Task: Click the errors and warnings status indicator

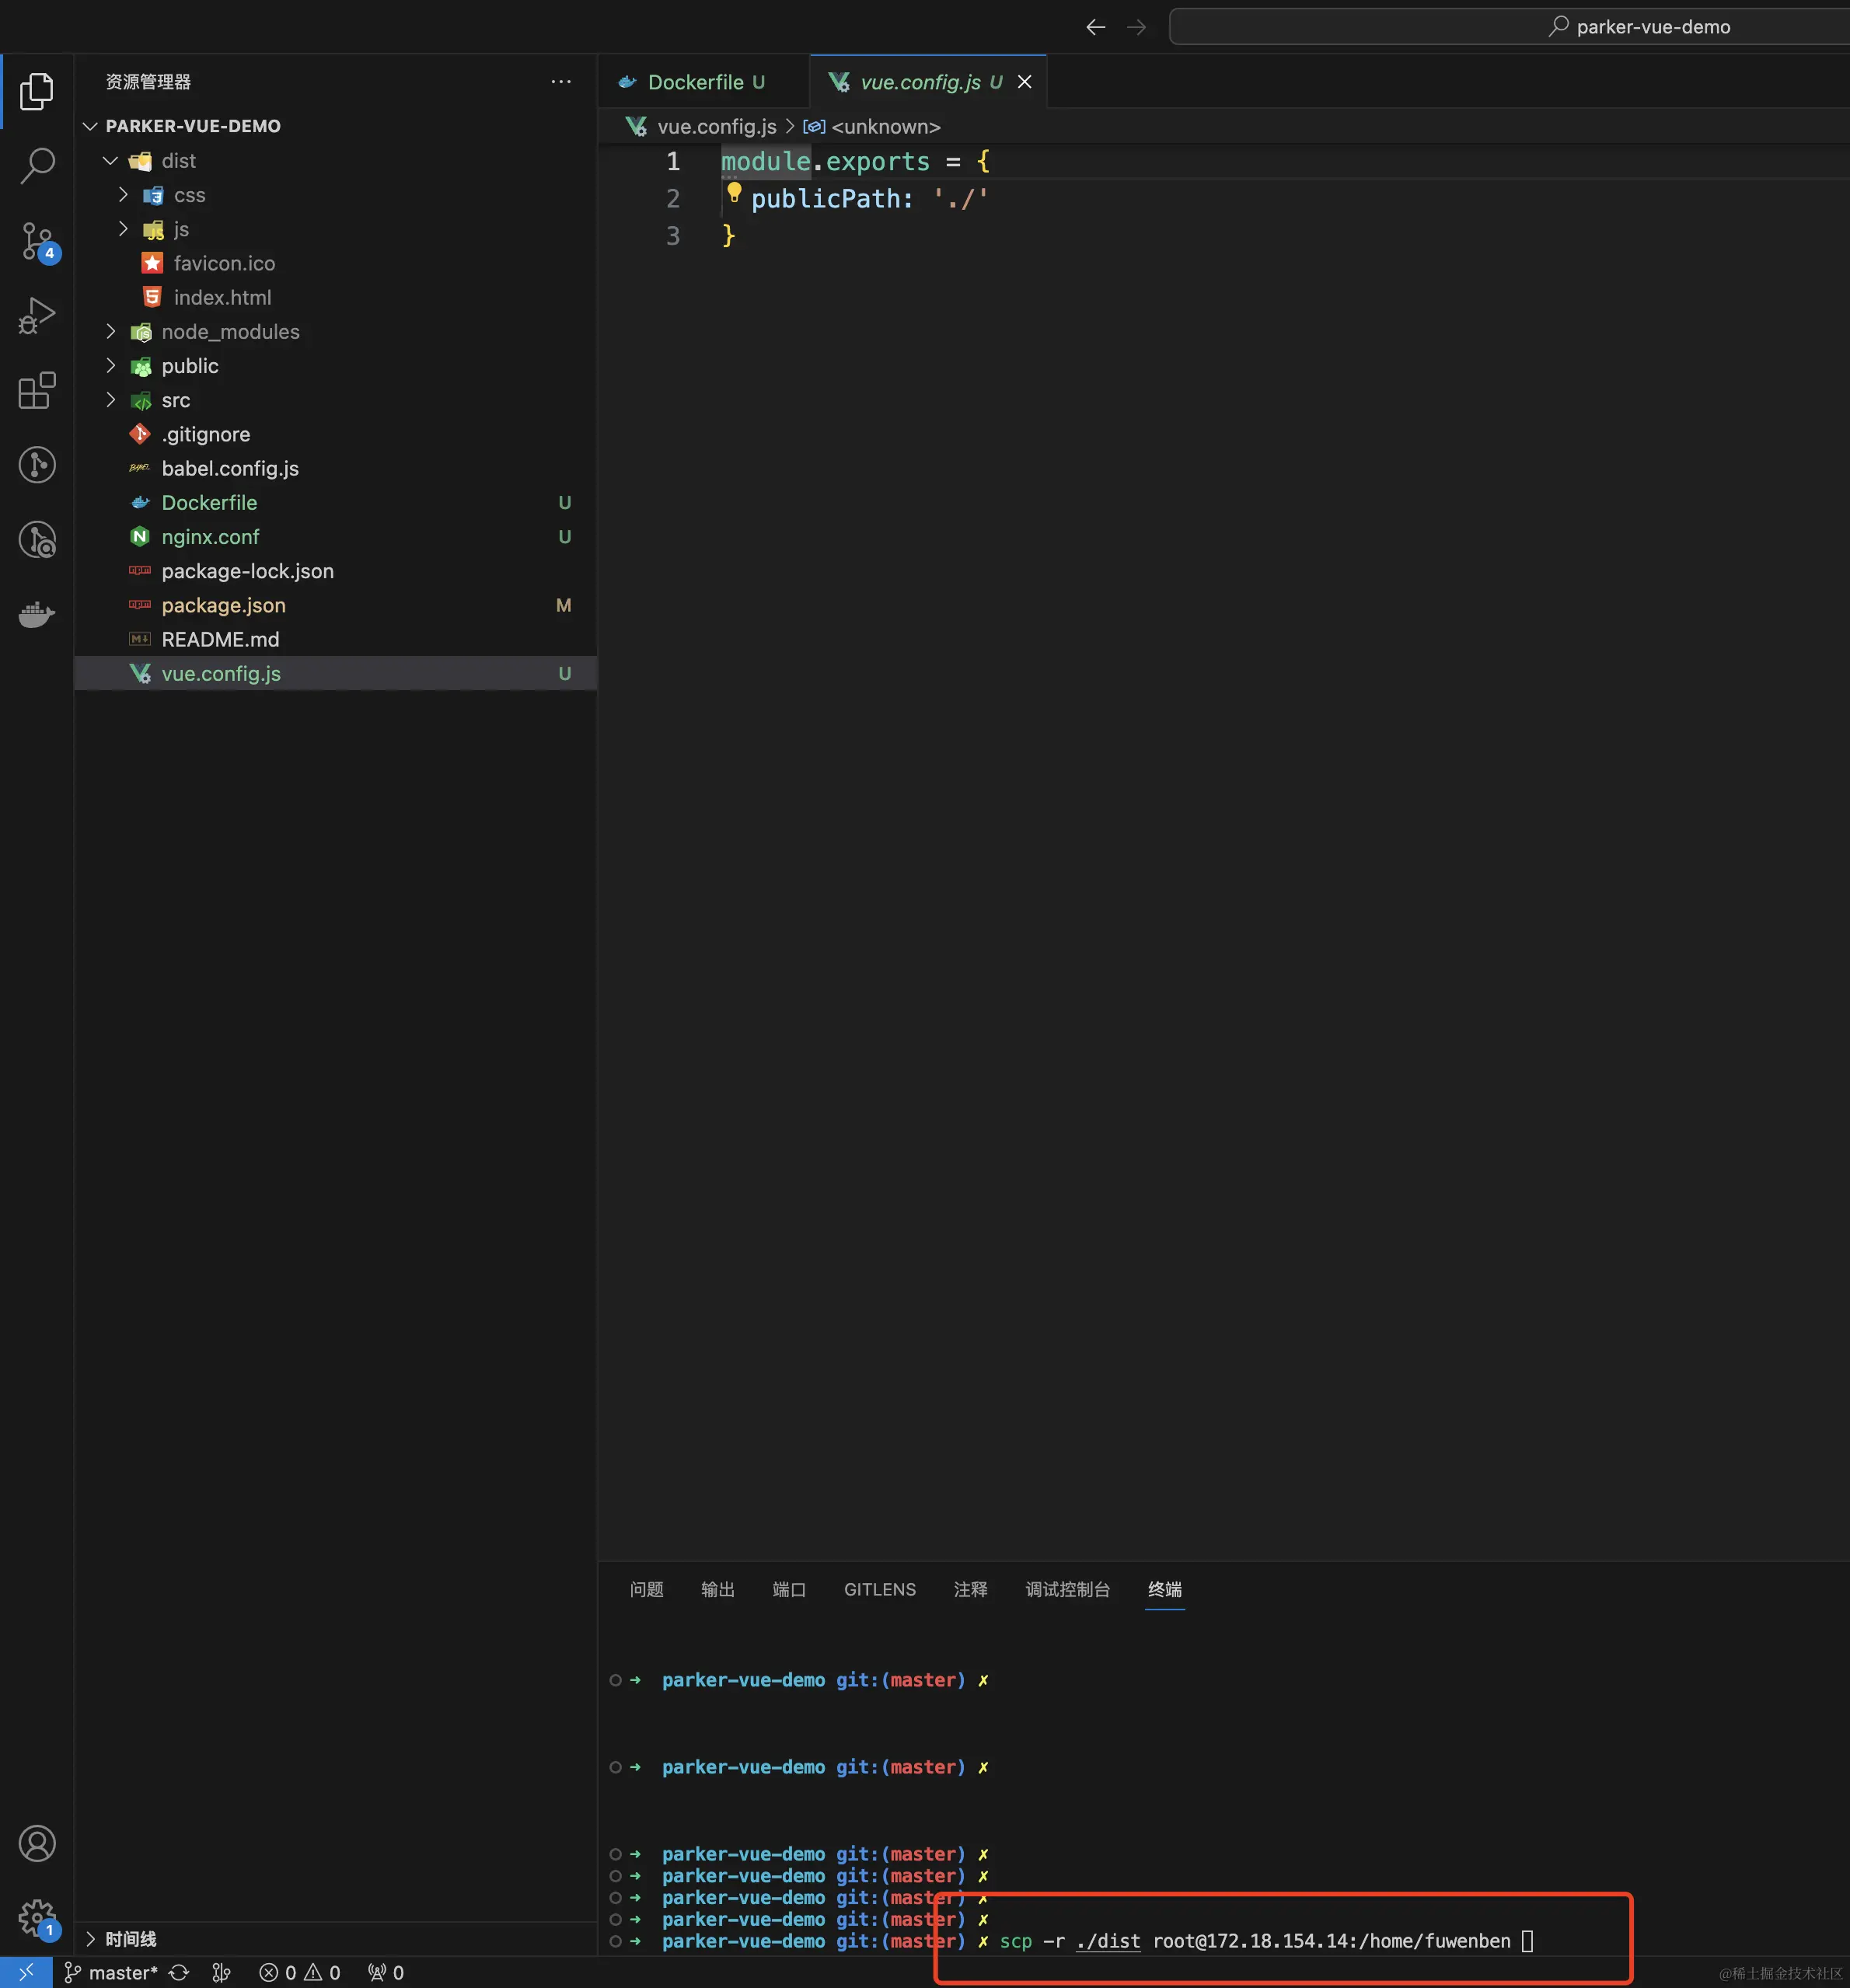Action: [x=300, y=1972]
